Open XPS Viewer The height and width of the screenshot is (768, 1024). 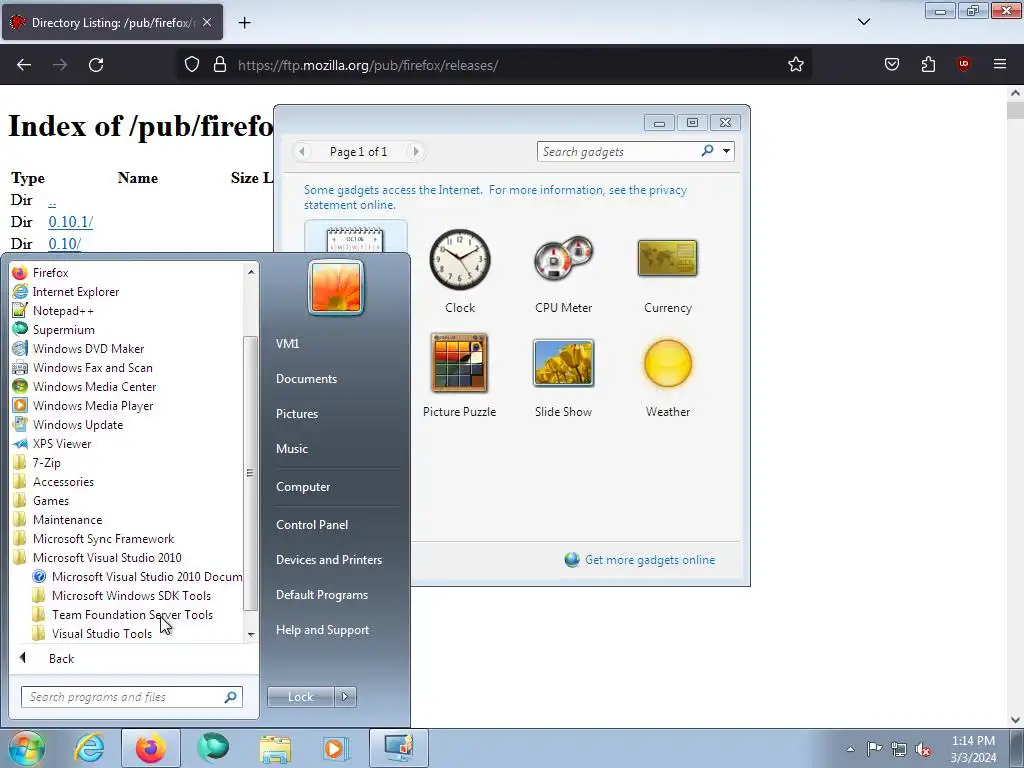[62, 443]
